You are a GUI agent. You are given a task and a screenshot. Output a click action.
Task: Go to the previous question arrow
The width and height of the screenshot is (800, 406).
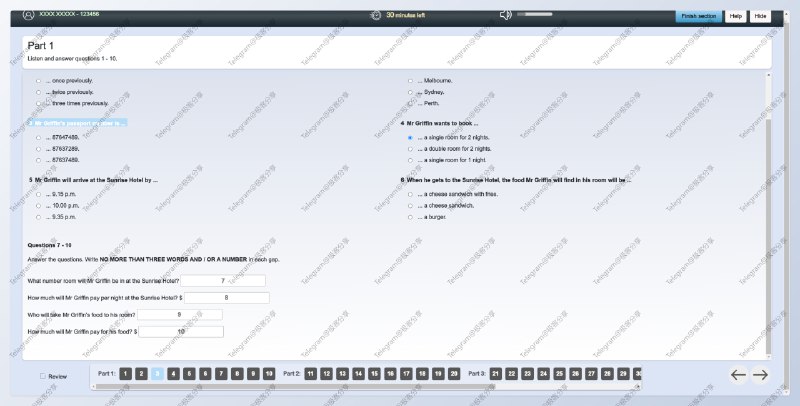[x=738, y=375]
